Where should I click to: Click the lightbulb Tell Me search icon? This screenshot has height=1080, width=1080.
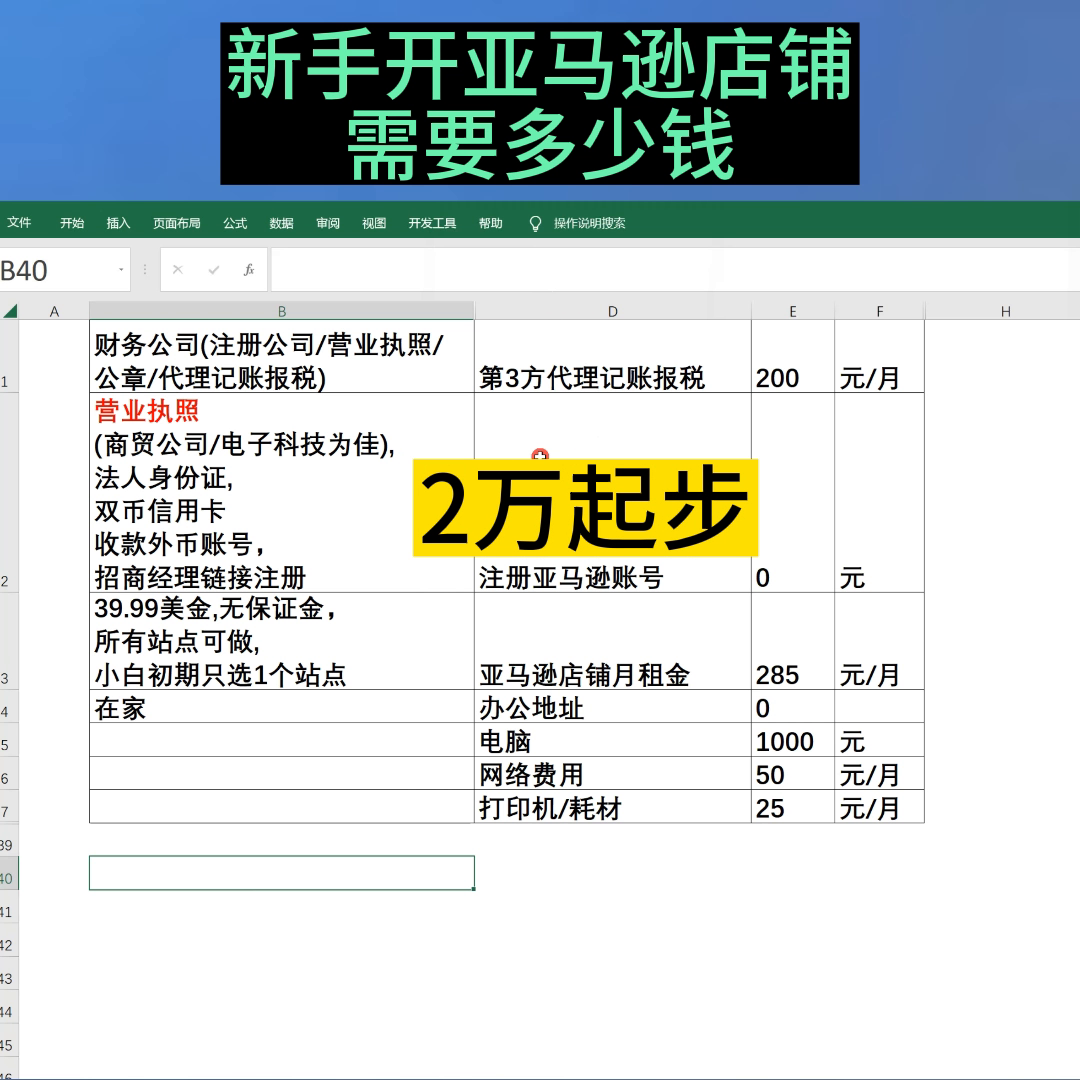coord(536,223)
